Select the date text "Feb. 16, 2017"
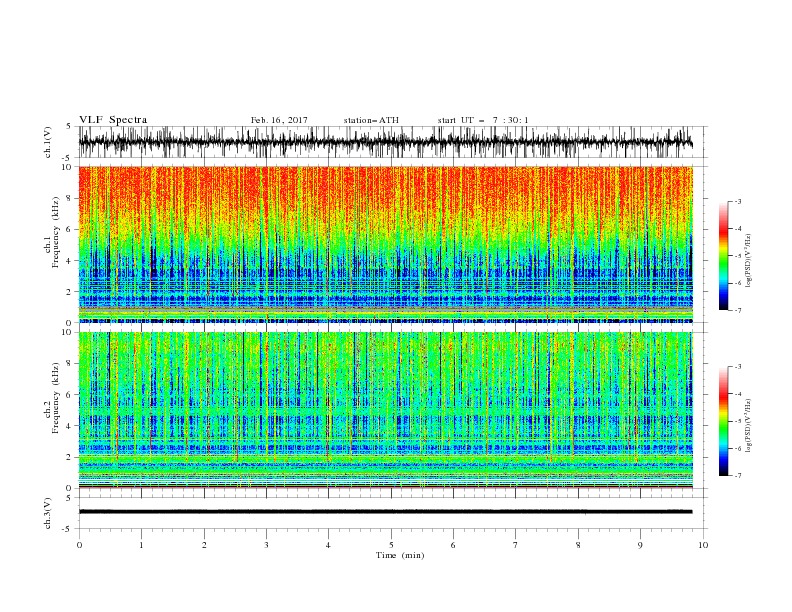 click(x=279, y=120)
